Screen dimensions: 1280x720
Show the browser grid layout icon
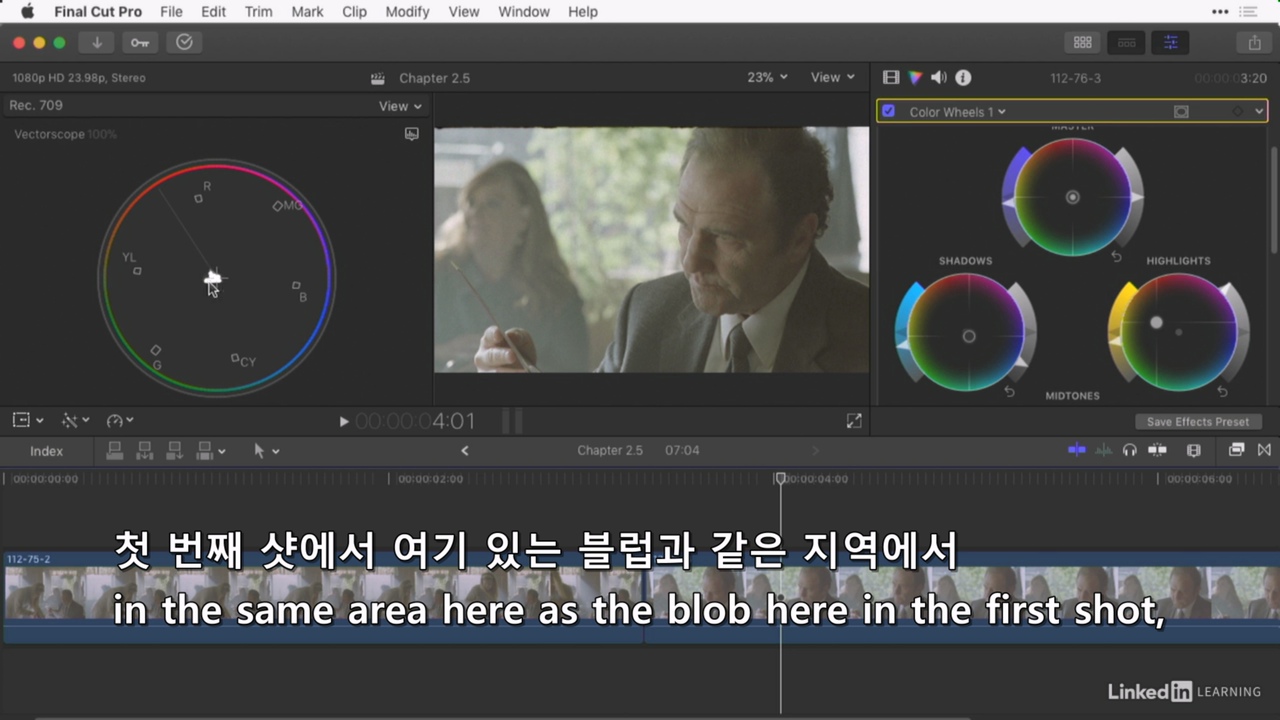[1082, 42]
